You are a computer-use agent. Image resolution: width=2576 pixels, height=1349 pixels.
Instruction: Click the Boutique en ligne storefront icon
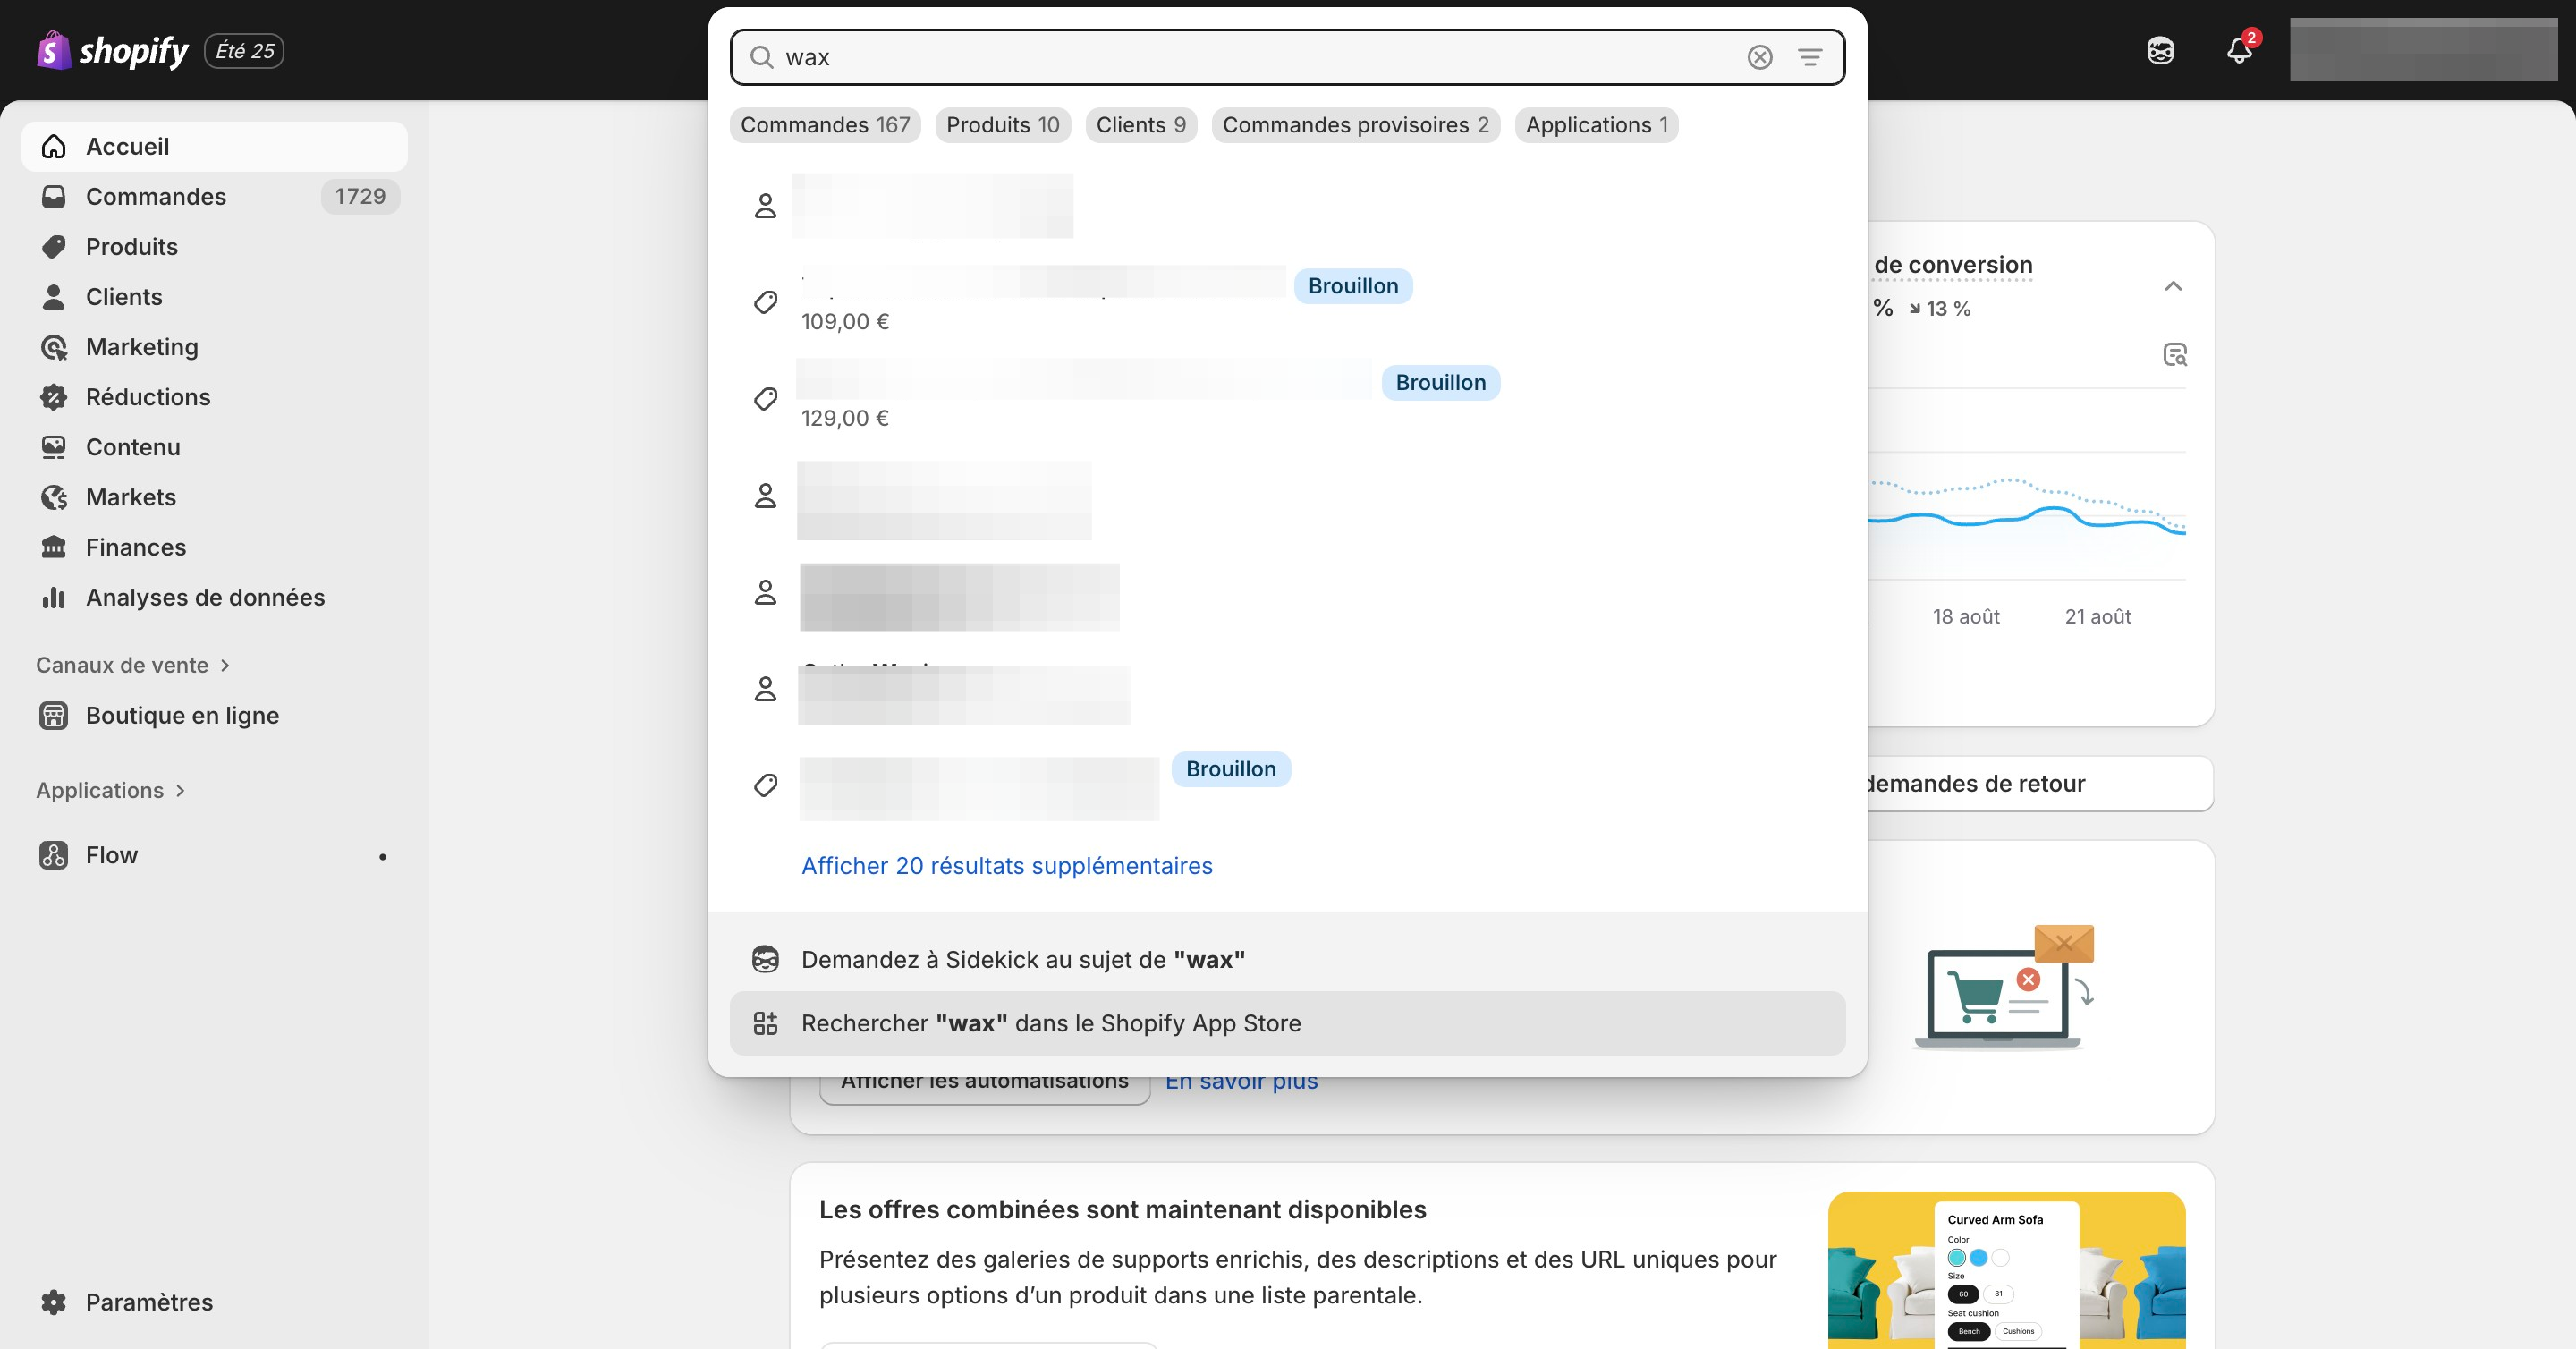54,716
